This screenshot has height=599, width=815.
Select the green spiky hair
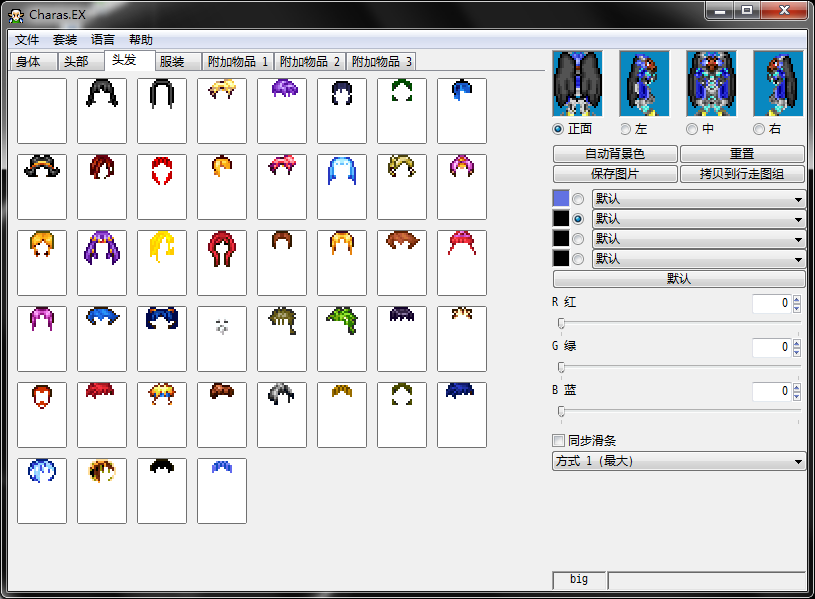coord(342,338)
